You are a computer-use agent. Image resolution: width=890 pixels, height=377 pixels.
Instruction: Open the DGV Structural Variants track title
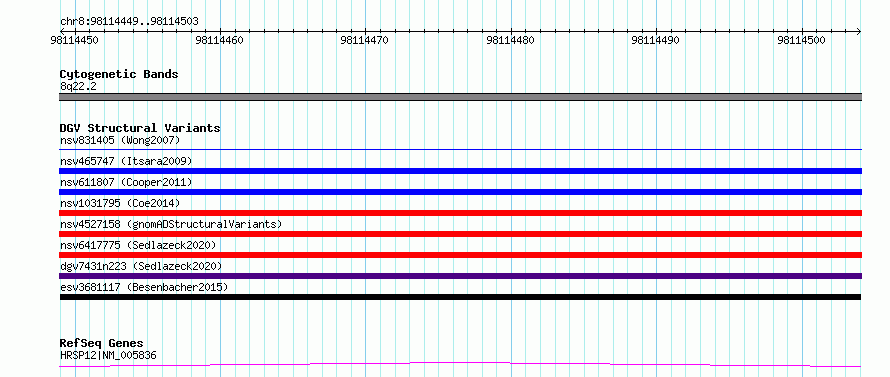coord(140,128)
